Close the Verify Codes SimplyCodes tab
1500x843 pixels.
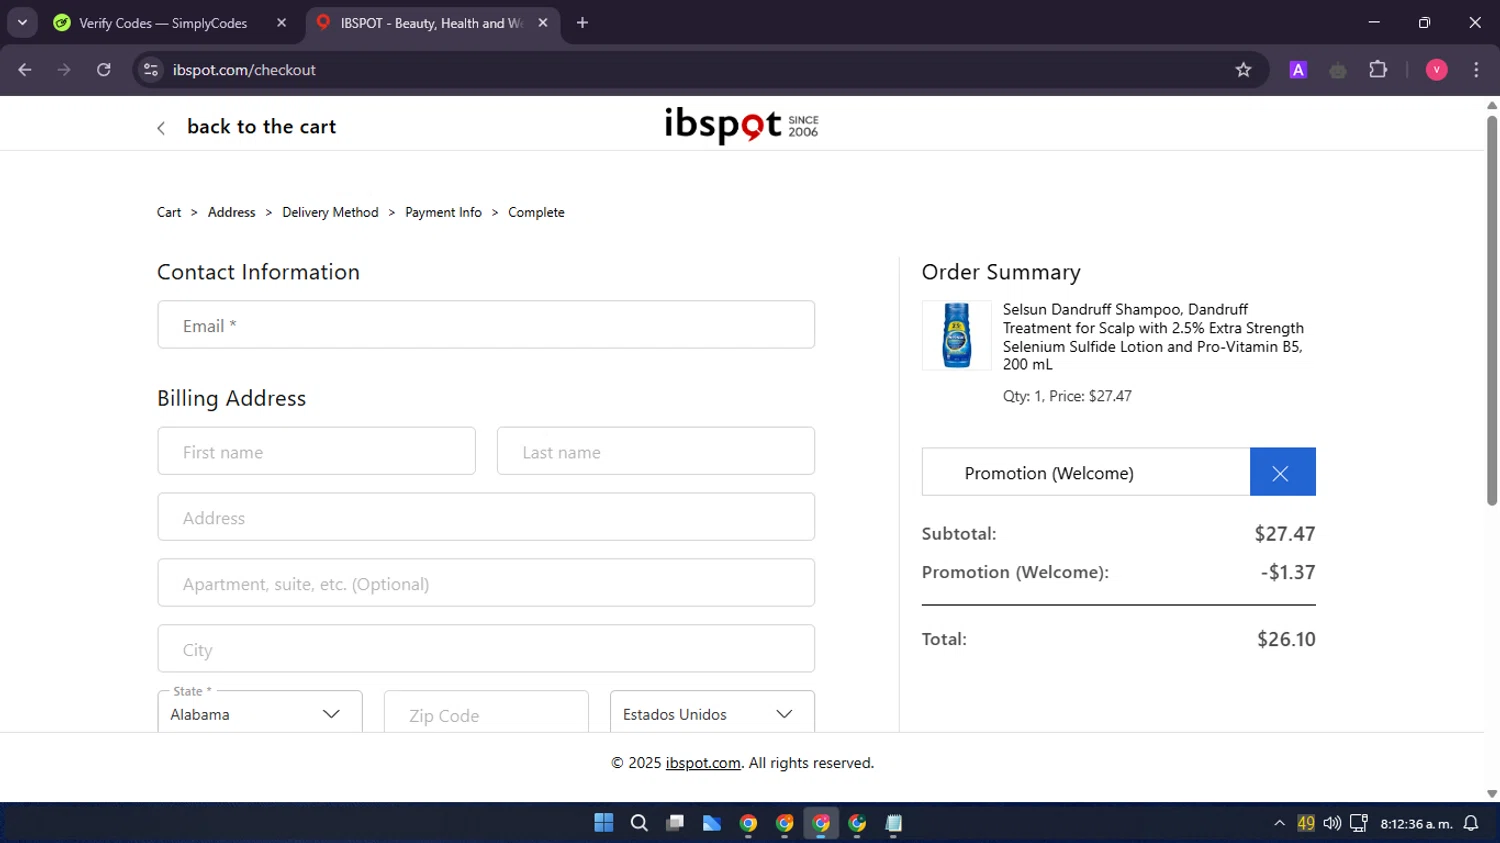(281, 23)
